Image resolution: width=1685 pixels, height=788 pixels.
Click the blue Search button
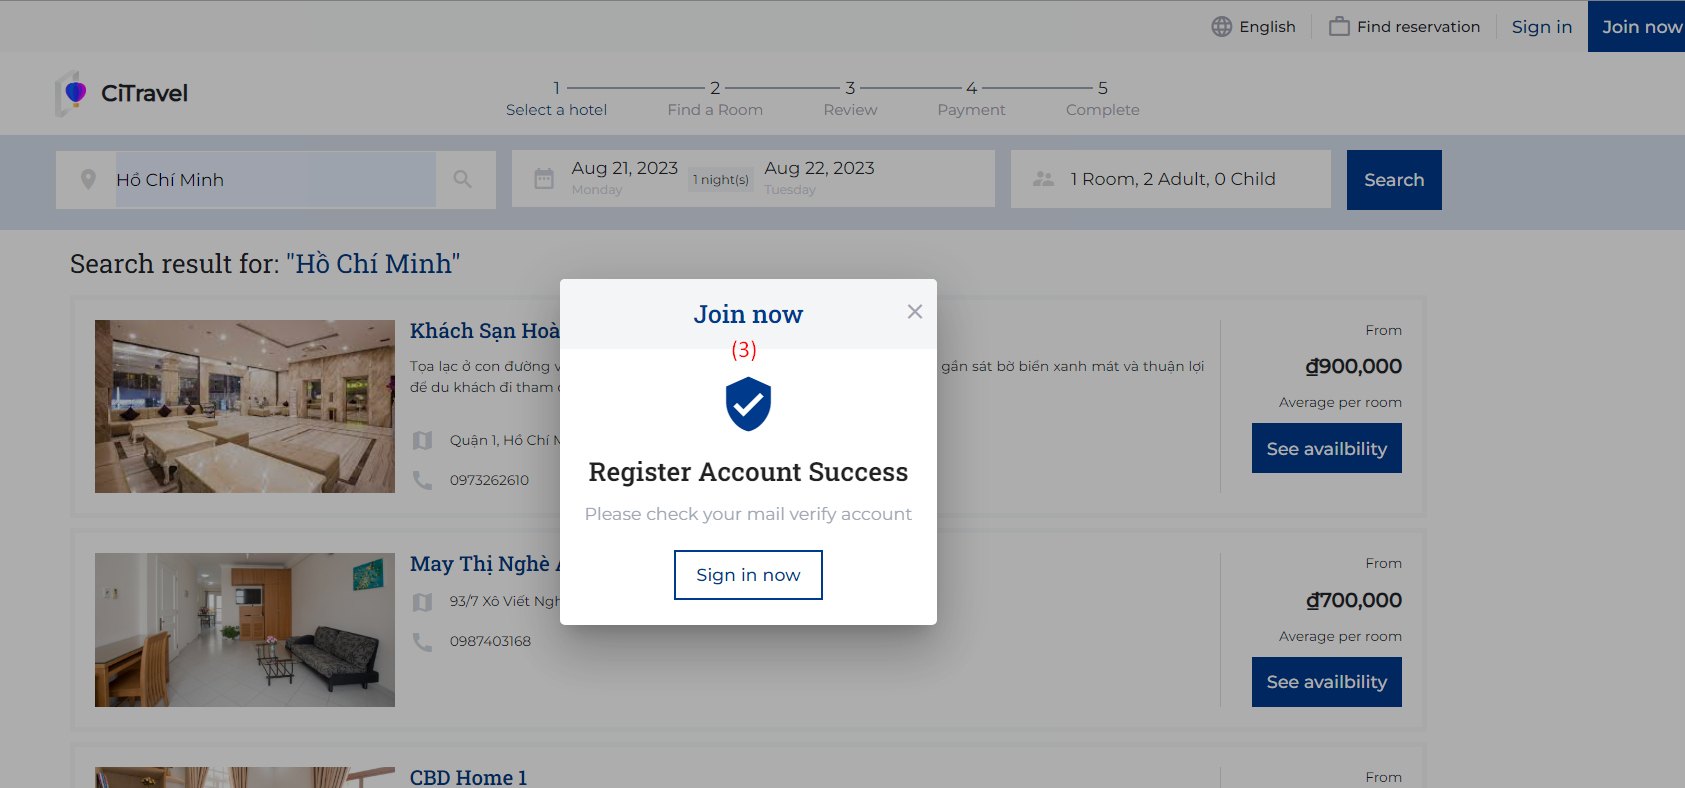pos(1394,180)
